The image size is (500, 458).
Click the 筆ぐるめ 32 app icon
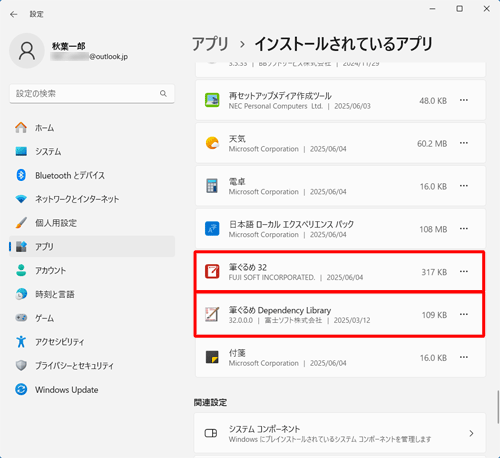212,271
